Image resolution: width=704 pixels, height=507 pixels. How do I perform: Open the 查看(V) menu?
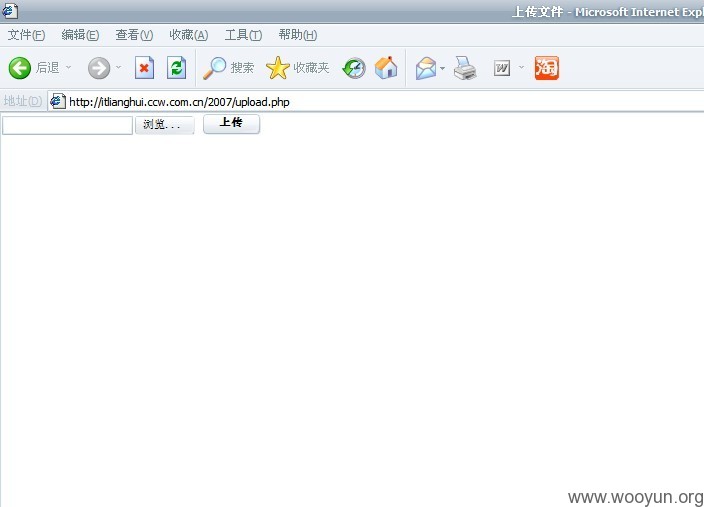tap(134, 35)
